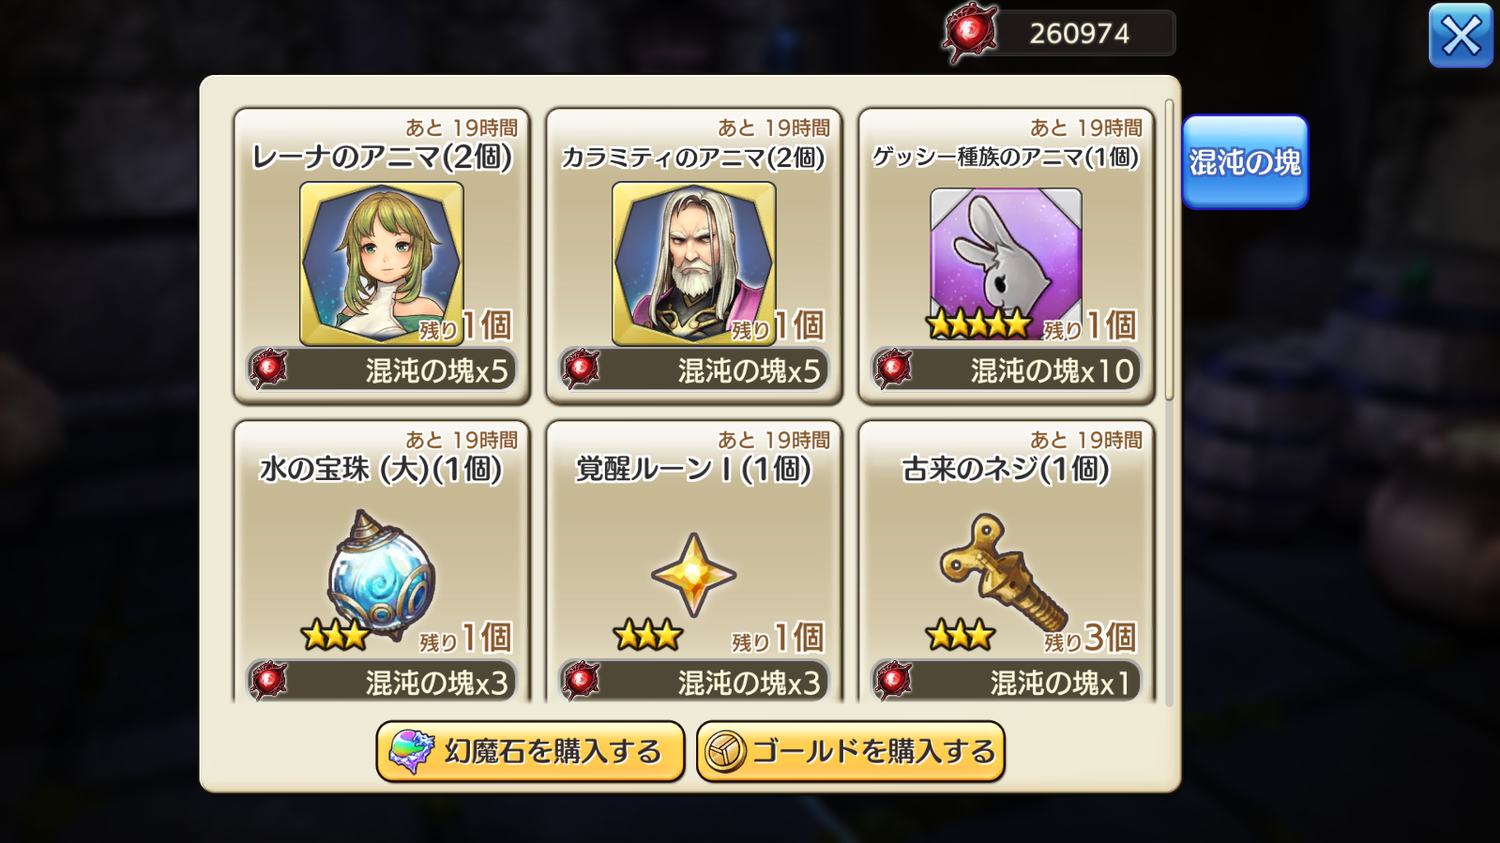1500x843 pixels.
Task: Tap the red chaos lump currency icon beside 260974
Action: click(969, 33)
